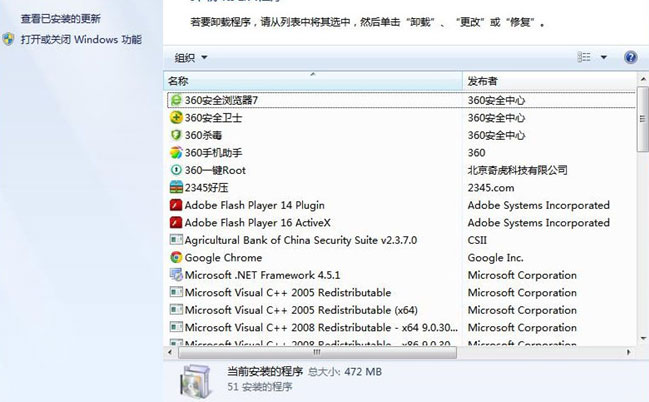Open 打开或关闭 Windows 功能 link

point(80,40)
